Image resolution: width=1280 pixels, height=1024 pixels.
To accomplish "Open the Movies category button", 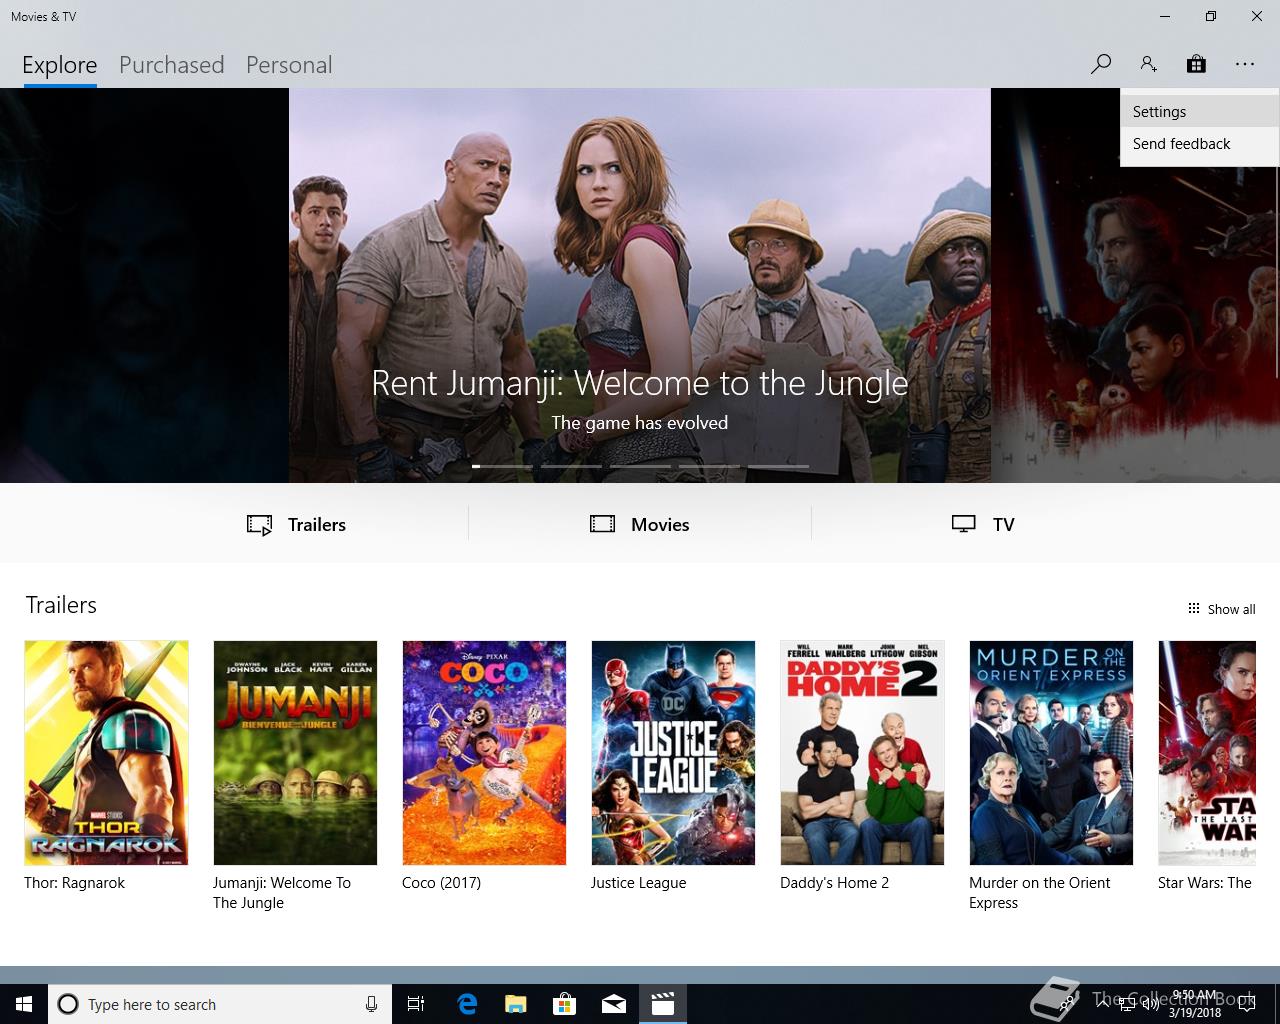I will click(640, 524).
